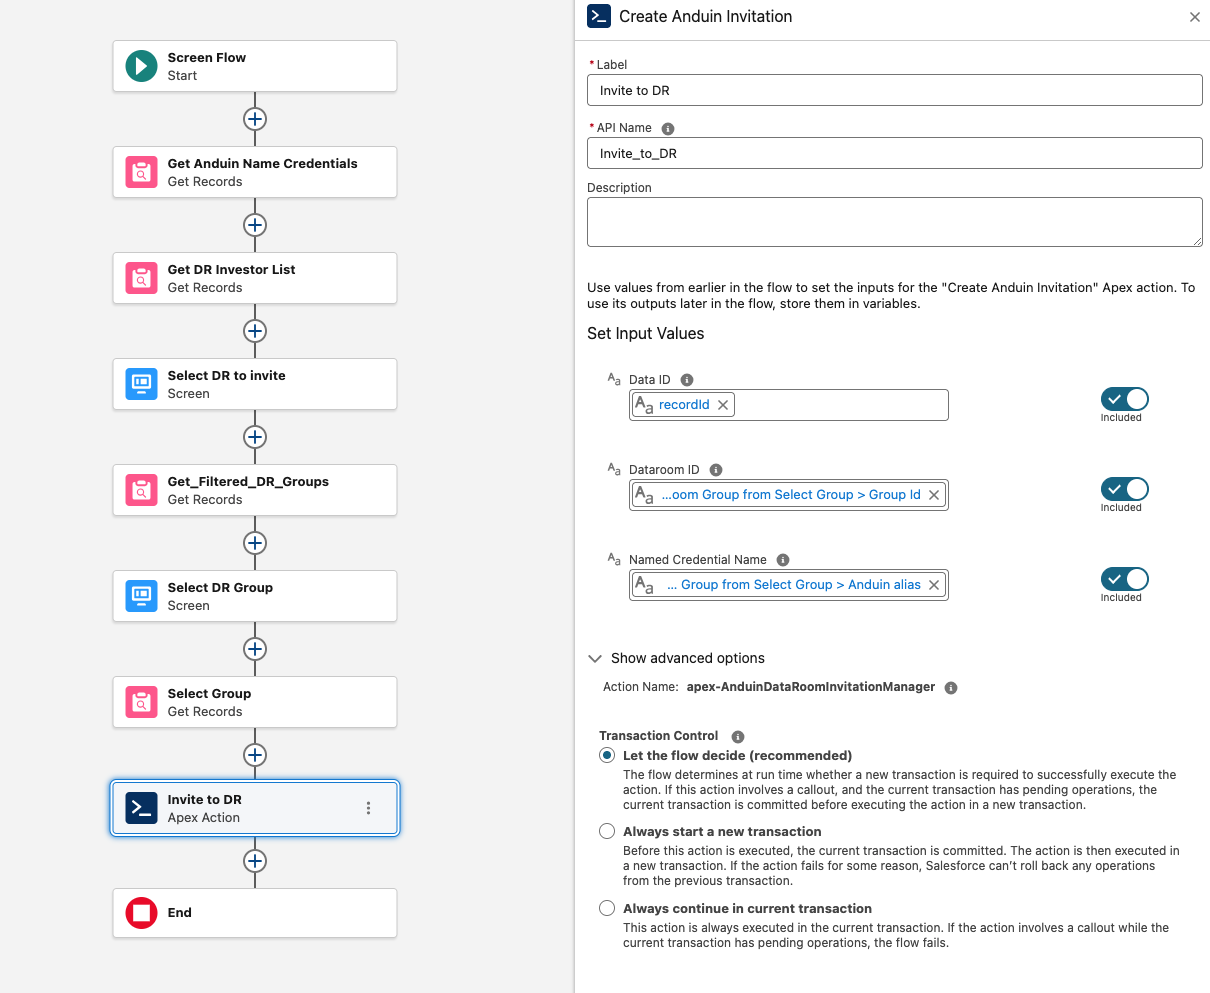The width and height of the screenshot is (1210, 993).
Task: Click the Get_Filtered_DR_Groups node title
Action: pyautogui.click(x=248, y=482)
